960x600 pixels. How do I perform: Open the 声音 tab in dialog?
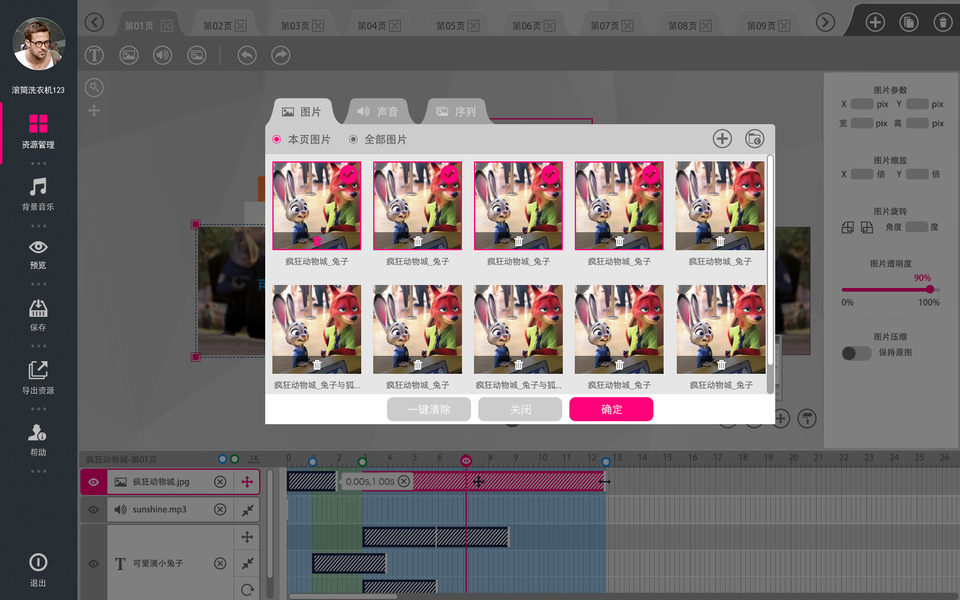[x=378, y=111]
